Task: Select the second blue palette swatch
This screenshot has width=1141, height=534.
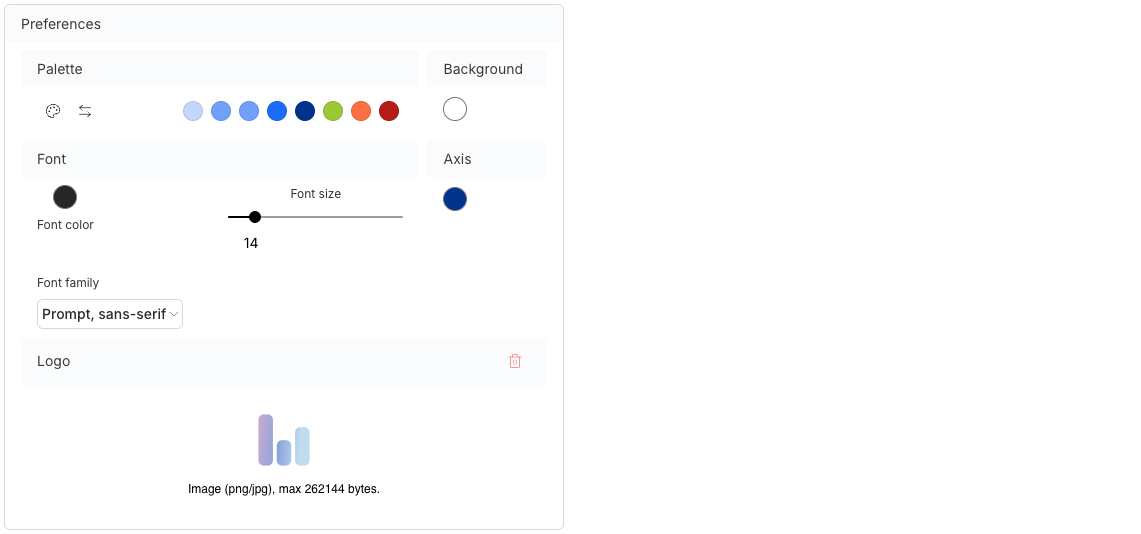Action: (x=221, y=111)
